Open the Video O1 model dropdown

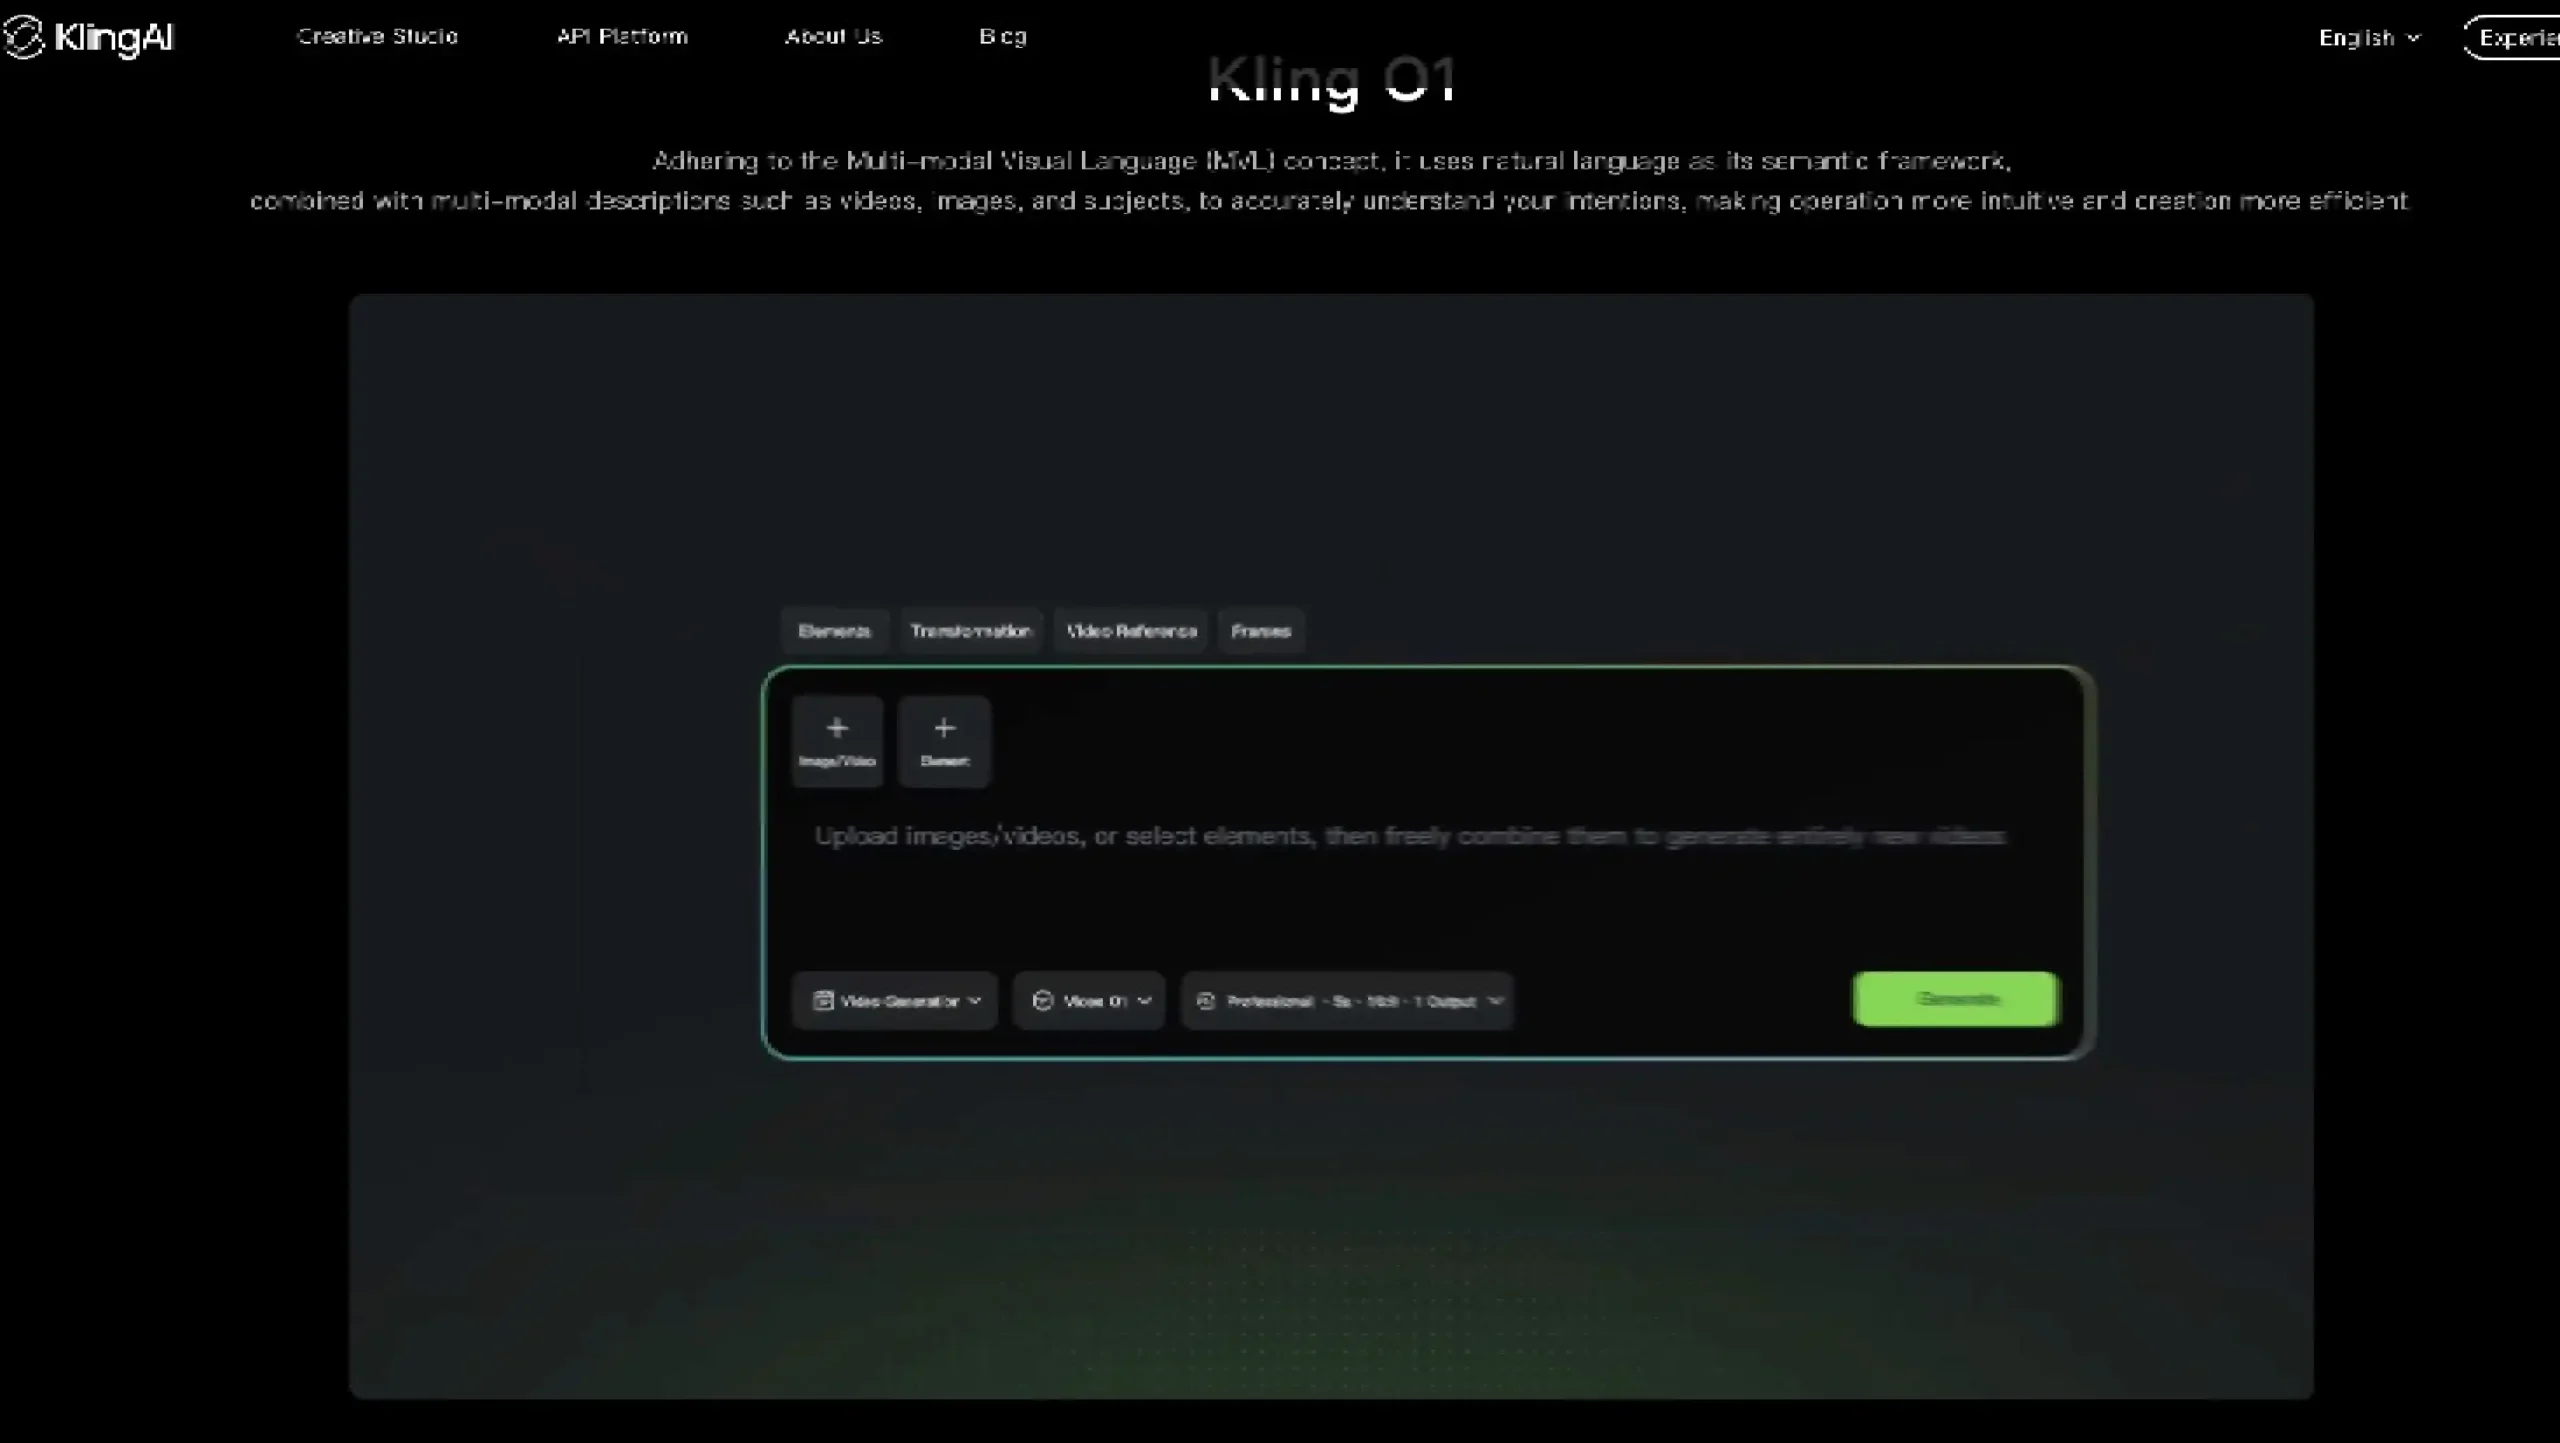point(1089,1000)
